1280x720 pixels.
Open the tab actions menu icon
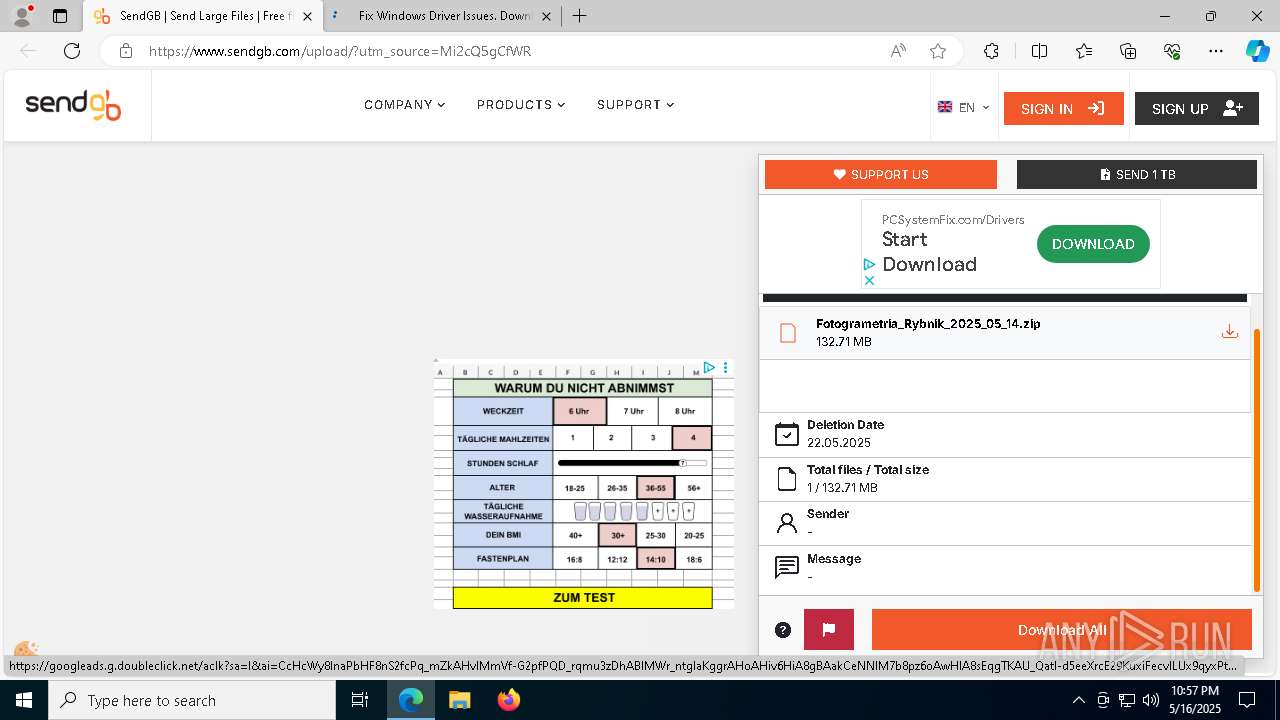[x=60, y=16]
